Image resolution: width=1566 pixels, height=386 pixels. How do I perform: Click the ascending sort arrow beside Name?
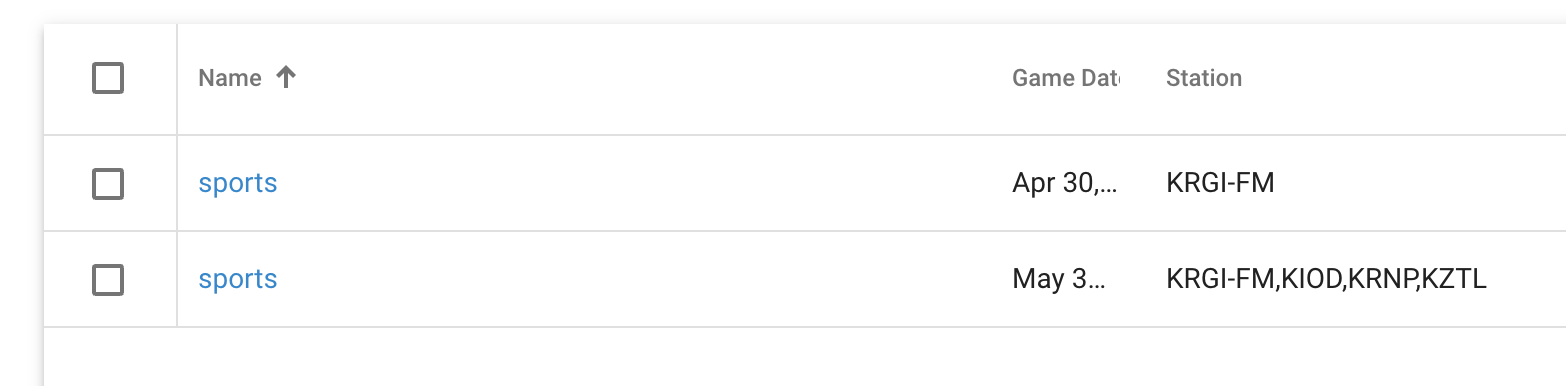tap(286, 78)
